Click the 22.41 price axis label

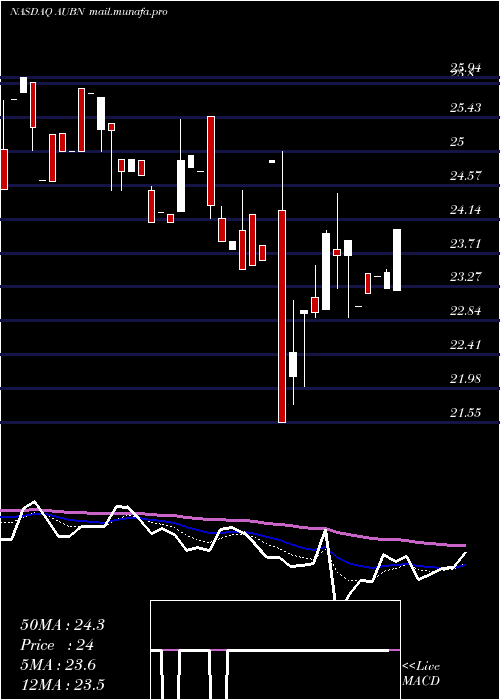(466, 345)
